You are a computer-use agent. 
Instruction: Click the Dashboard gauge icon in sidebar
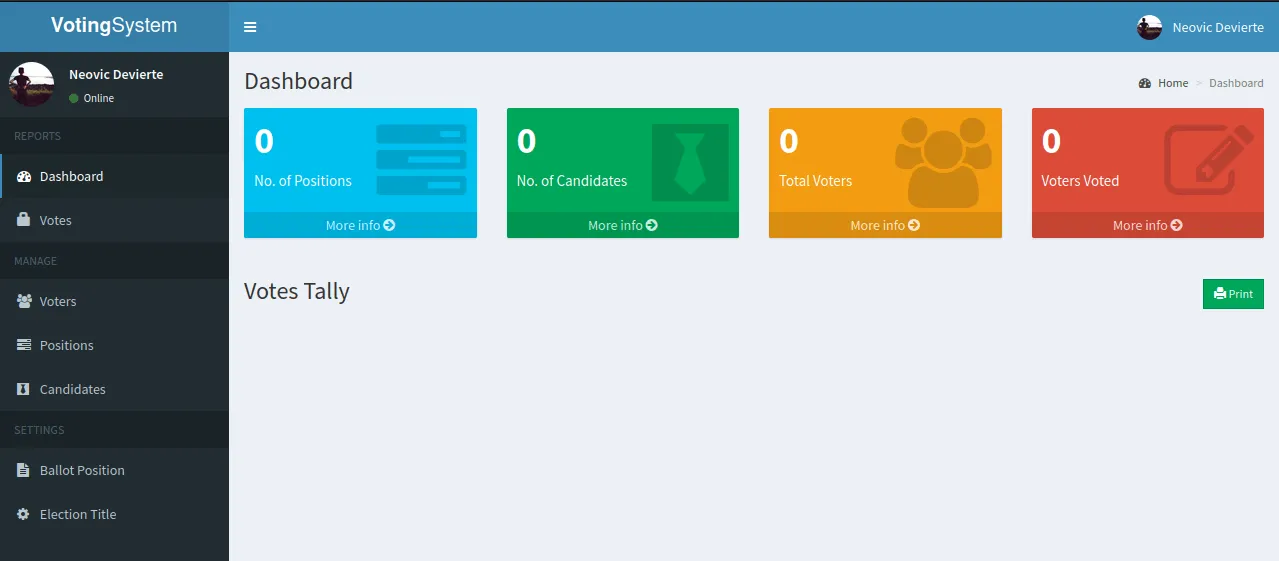tap(24, 177)
